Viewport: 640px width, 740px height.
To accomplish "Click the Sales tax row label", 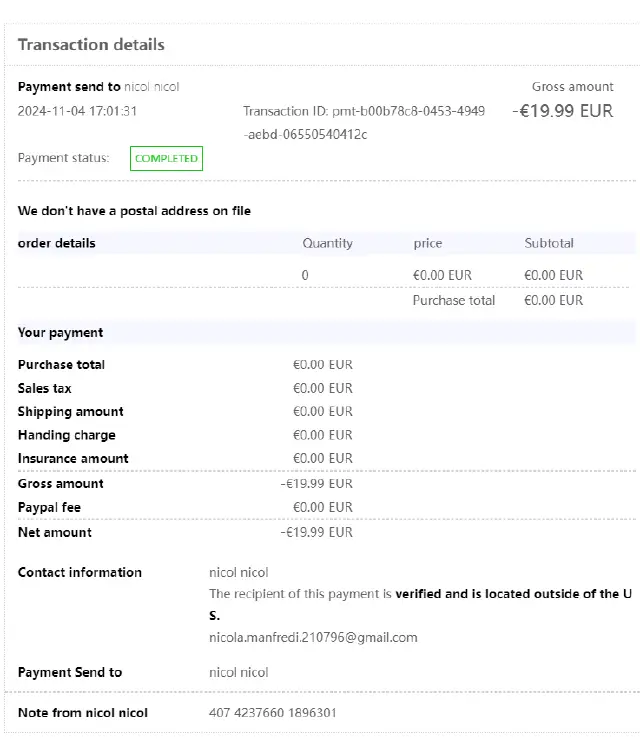I will pos(45,388).
